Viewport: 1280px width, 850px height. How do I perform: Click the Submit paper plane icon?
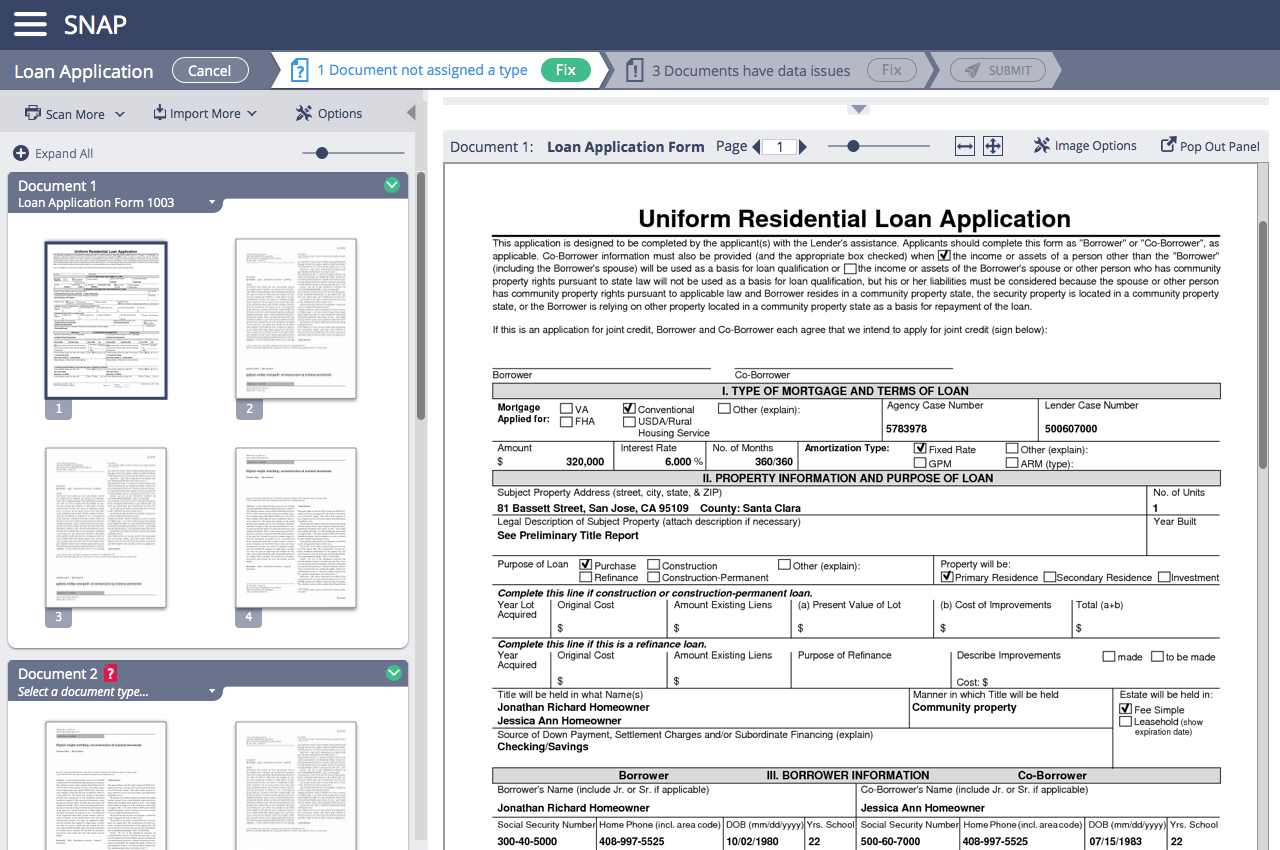970,70
